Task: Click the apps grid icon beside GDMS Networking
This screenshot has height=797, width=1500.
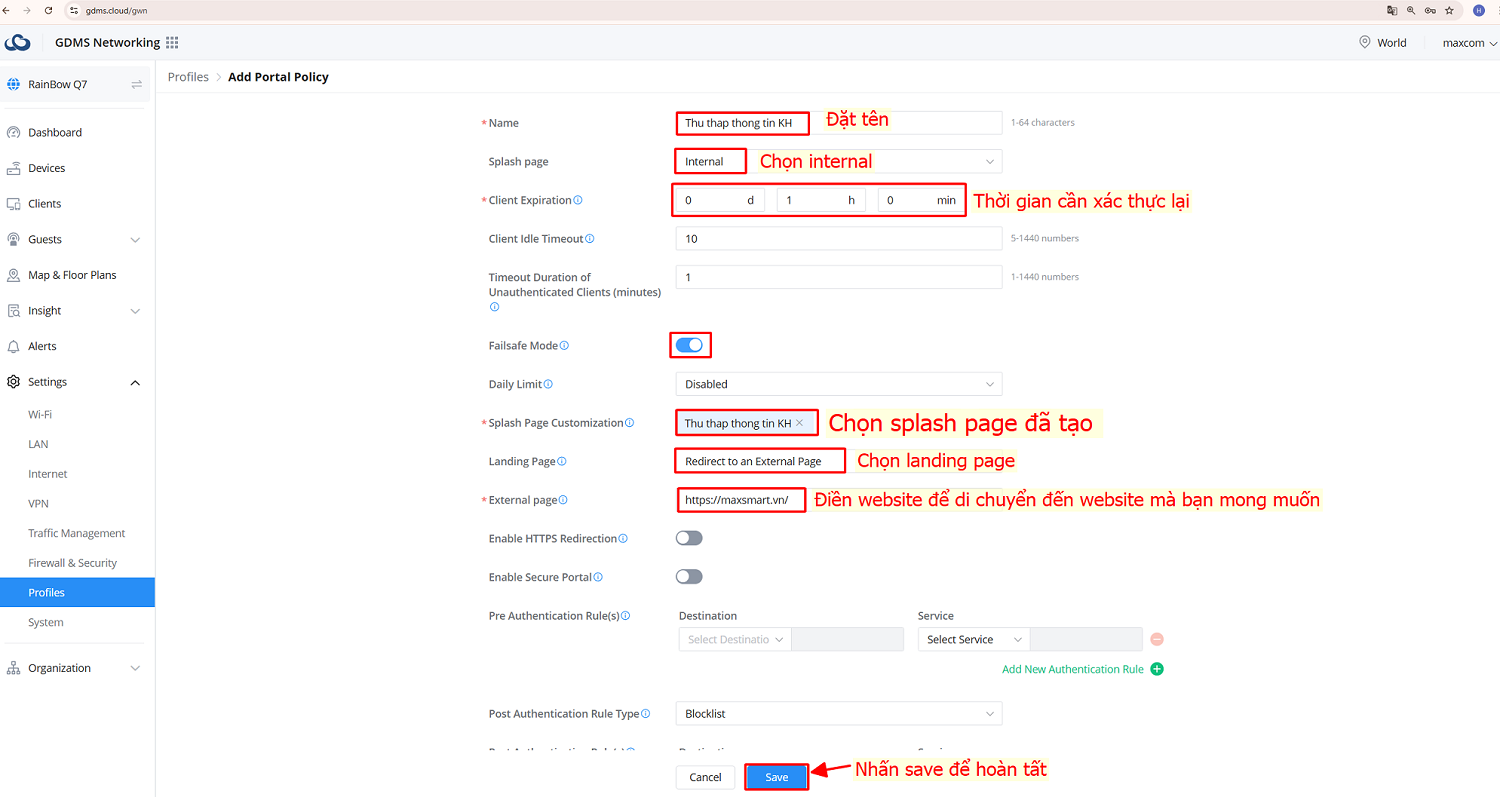Action: click(171, 42)
